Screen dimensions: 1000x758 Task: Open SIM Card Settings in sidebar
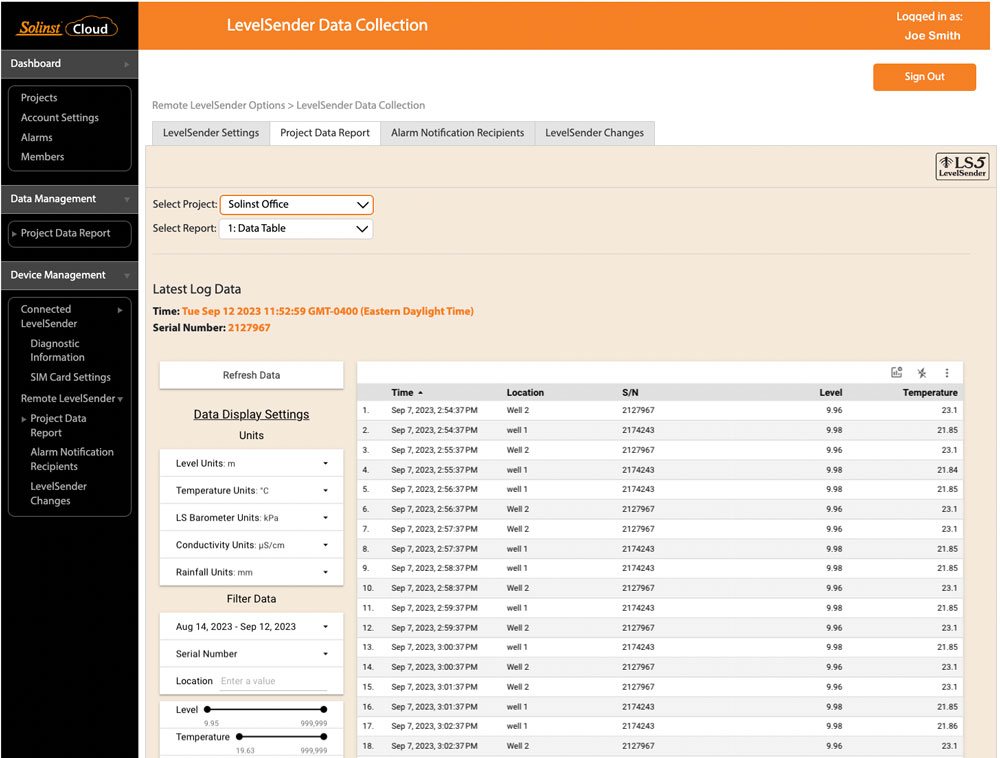[x=70, y=377]
